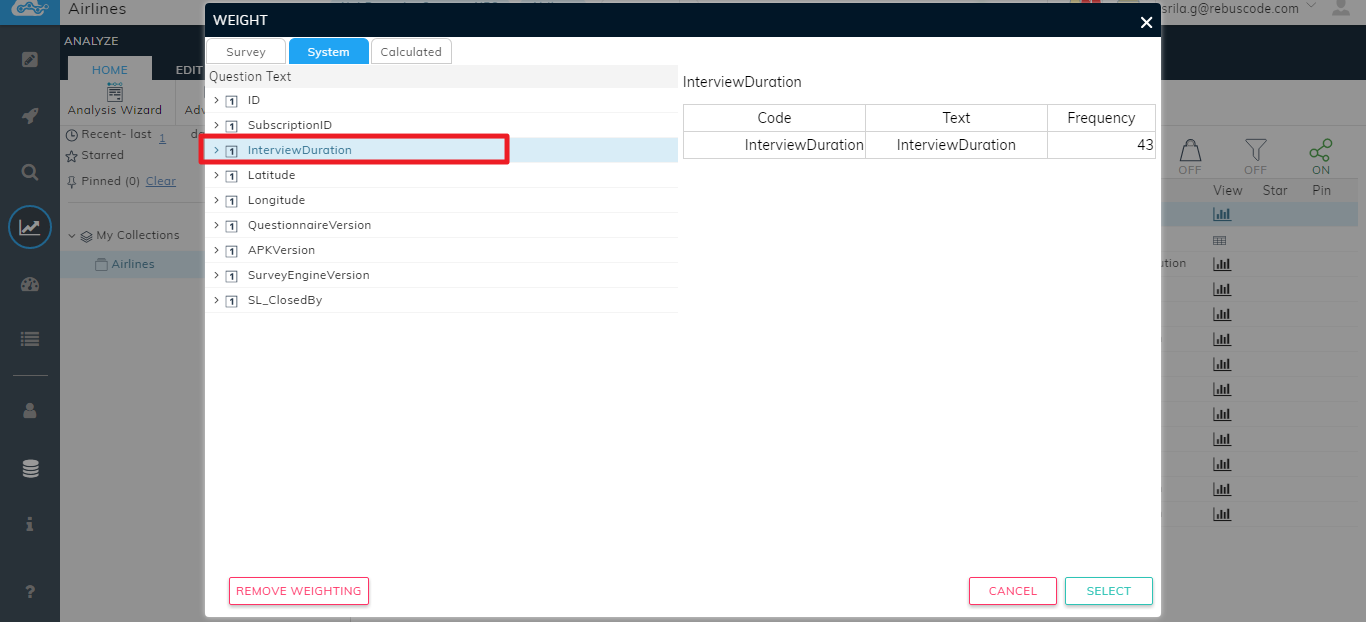Expand the InterviewDuration tree row

click(216, 150)
